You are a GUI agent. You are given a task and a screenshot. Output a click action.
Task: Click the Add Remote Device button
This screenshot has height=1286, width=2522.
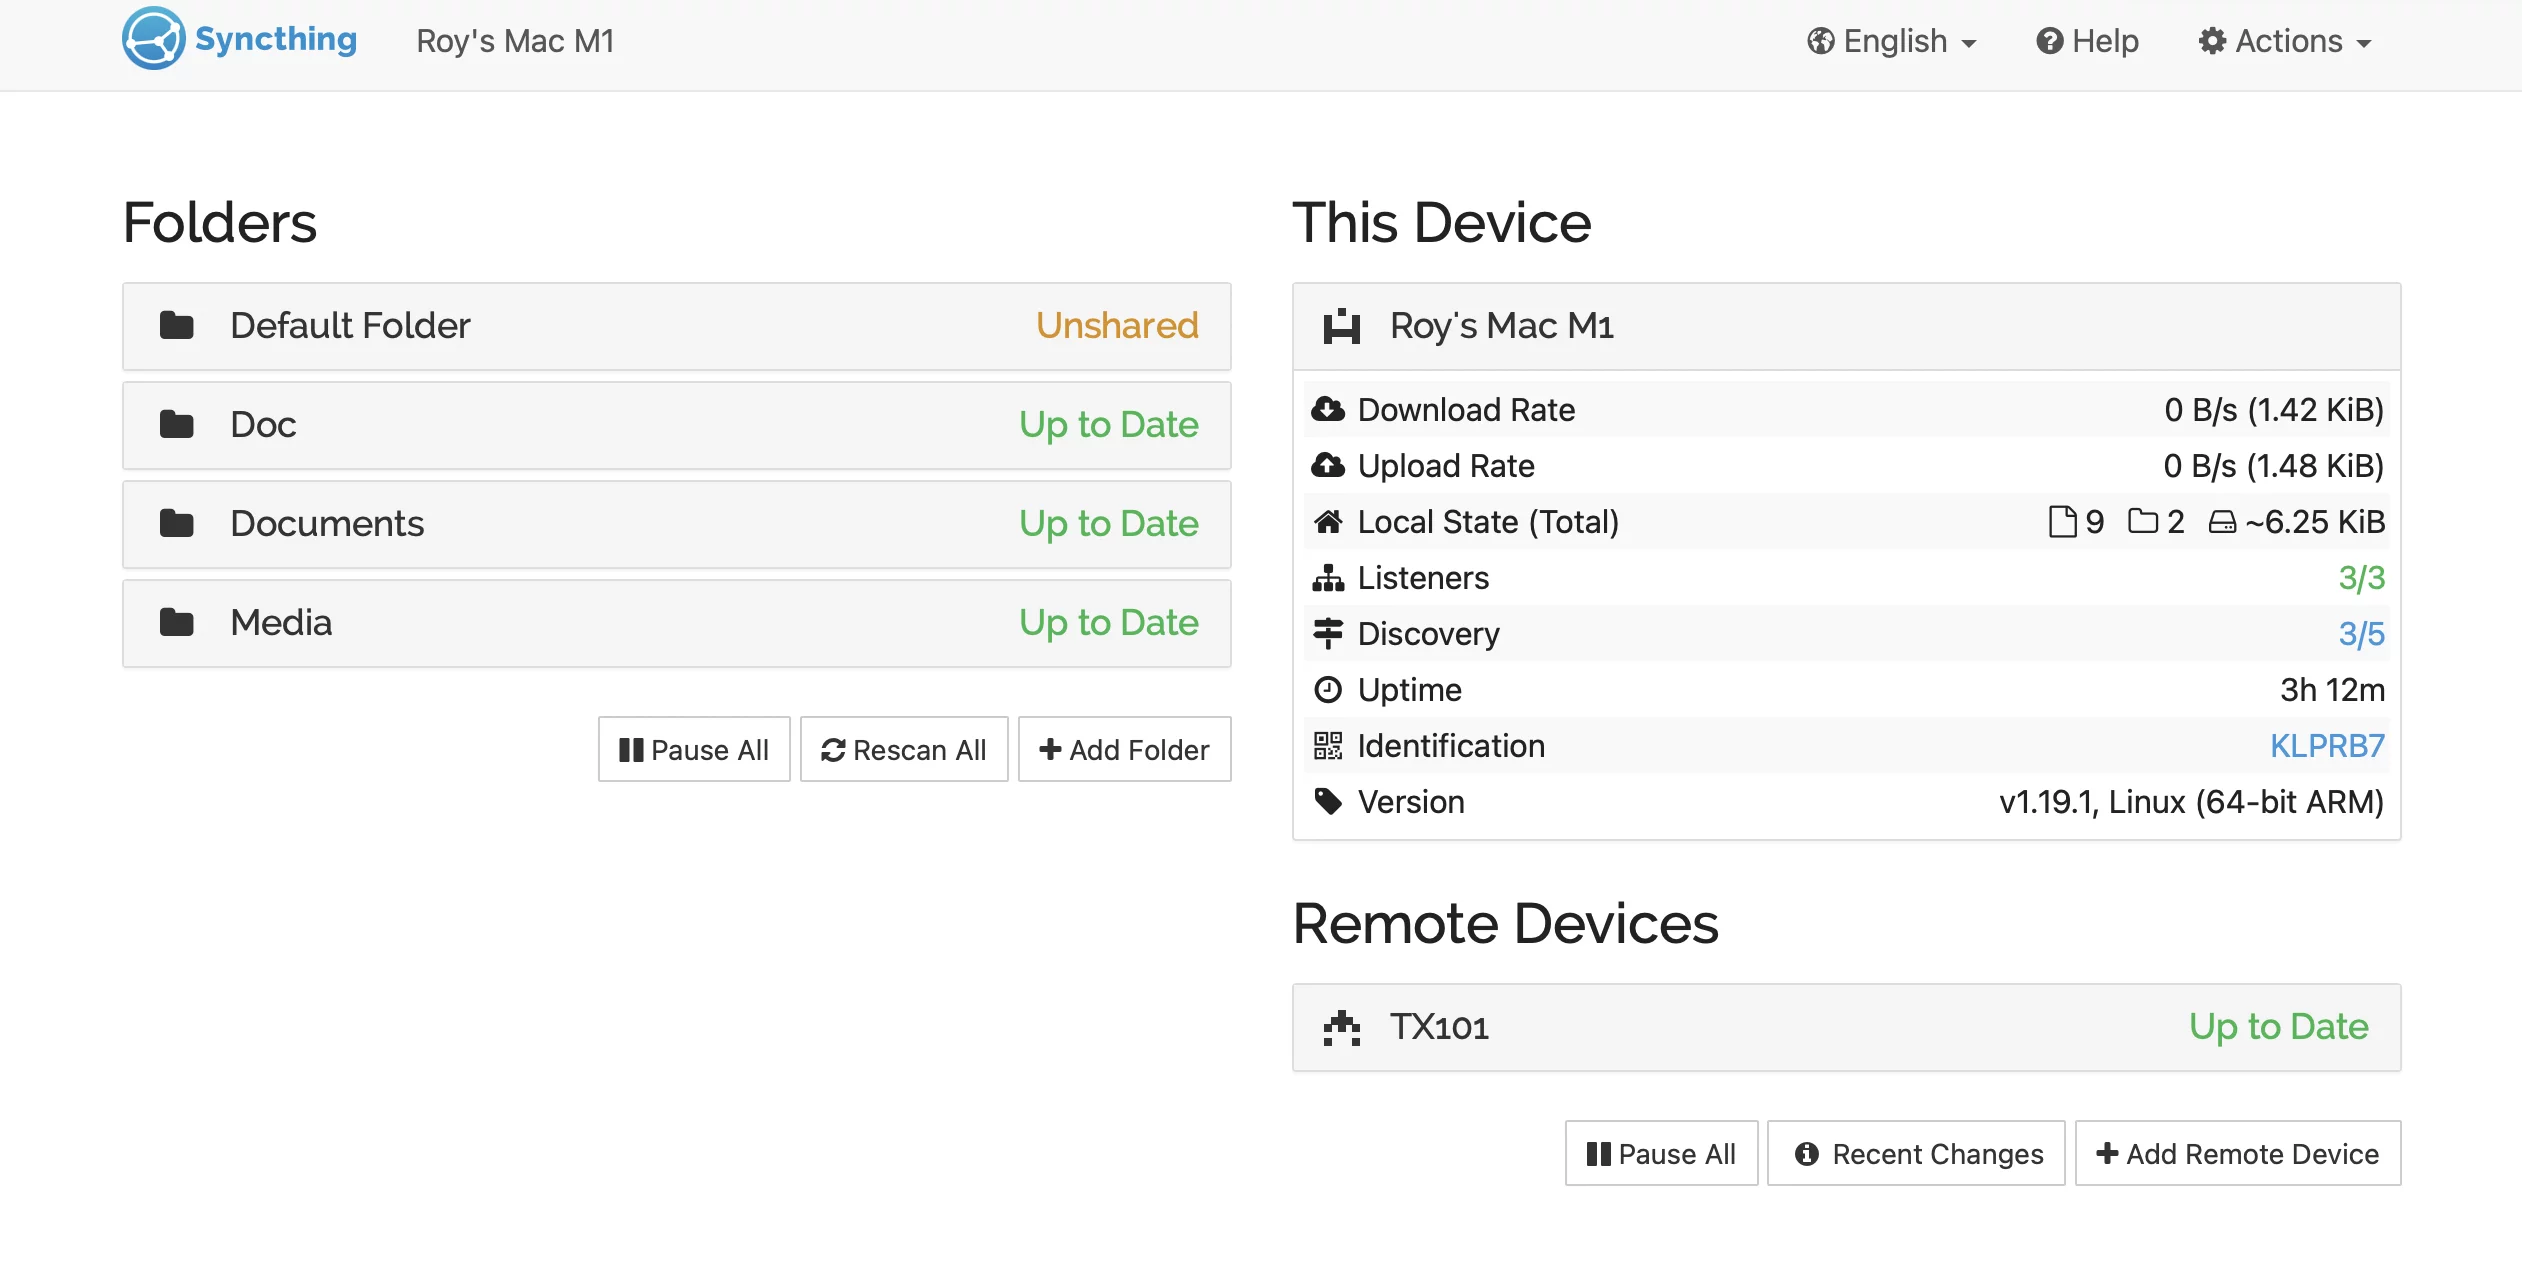click(2238, 1154)
